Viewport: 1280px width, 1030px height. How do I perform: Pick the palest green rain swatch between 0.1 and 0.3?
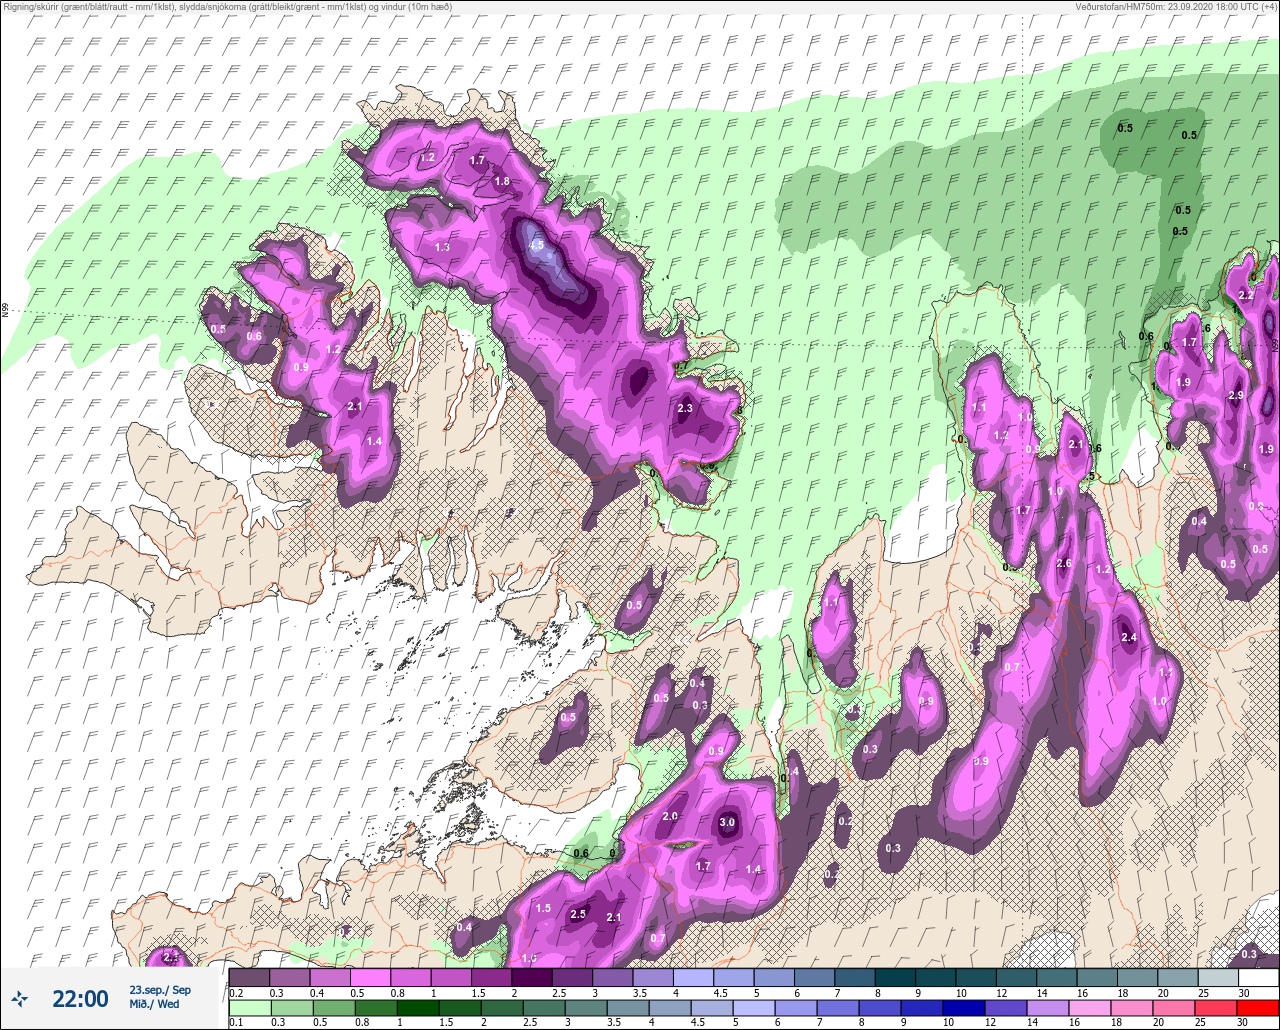249,1008
